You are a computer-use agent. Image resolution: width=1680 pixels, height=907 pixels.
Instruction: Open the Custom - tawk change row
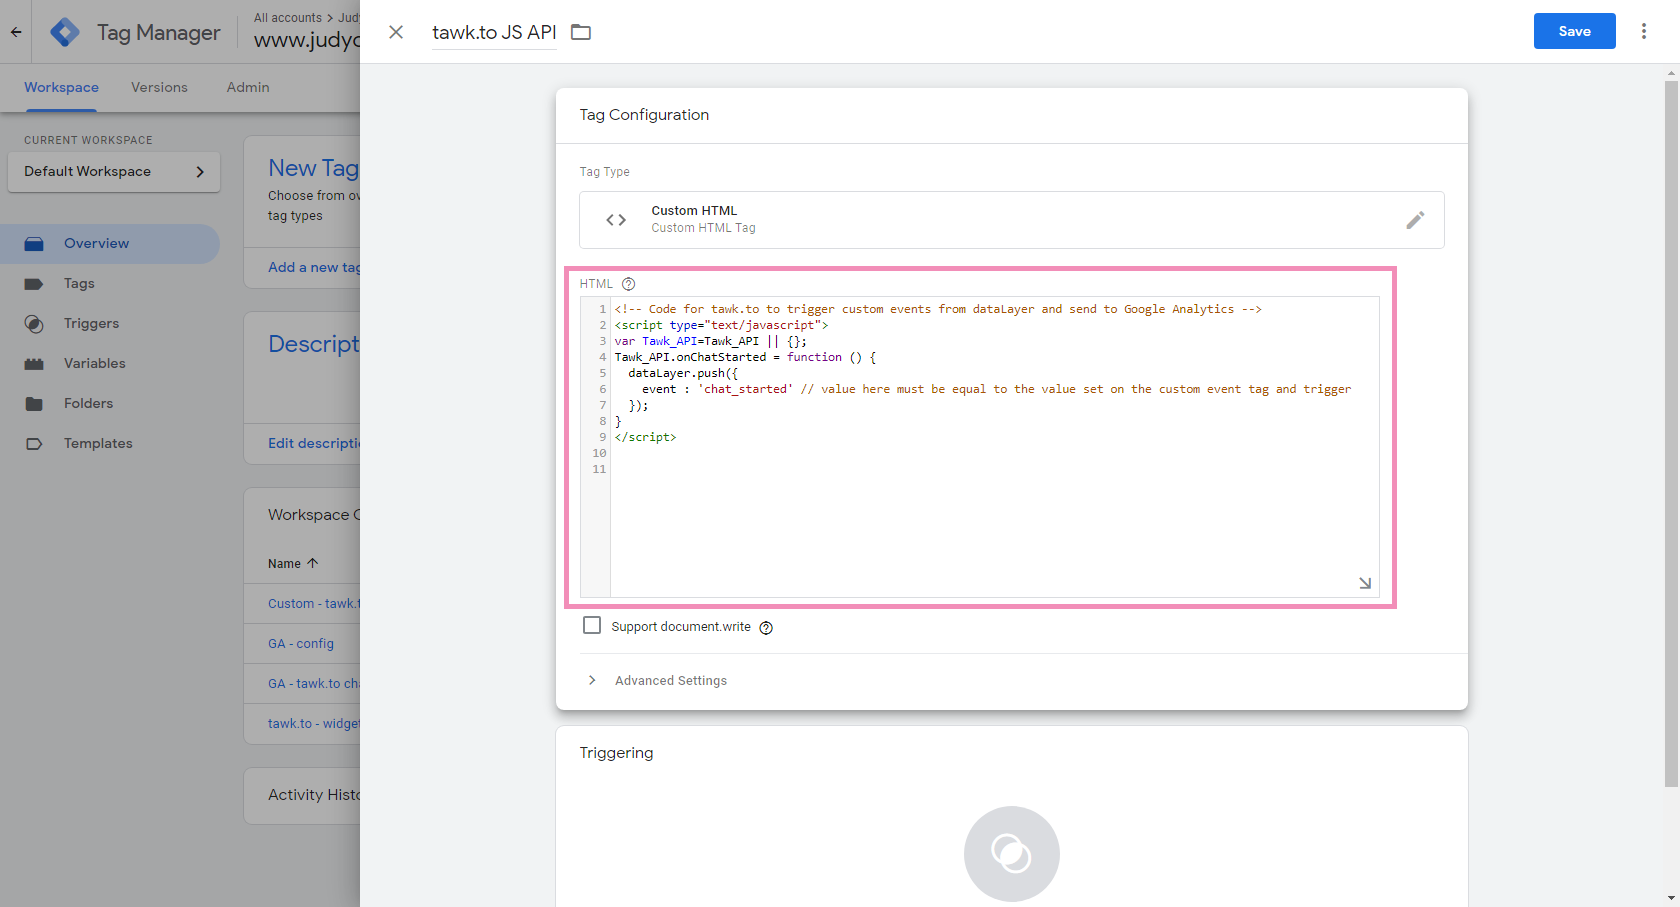pos(314,603)
